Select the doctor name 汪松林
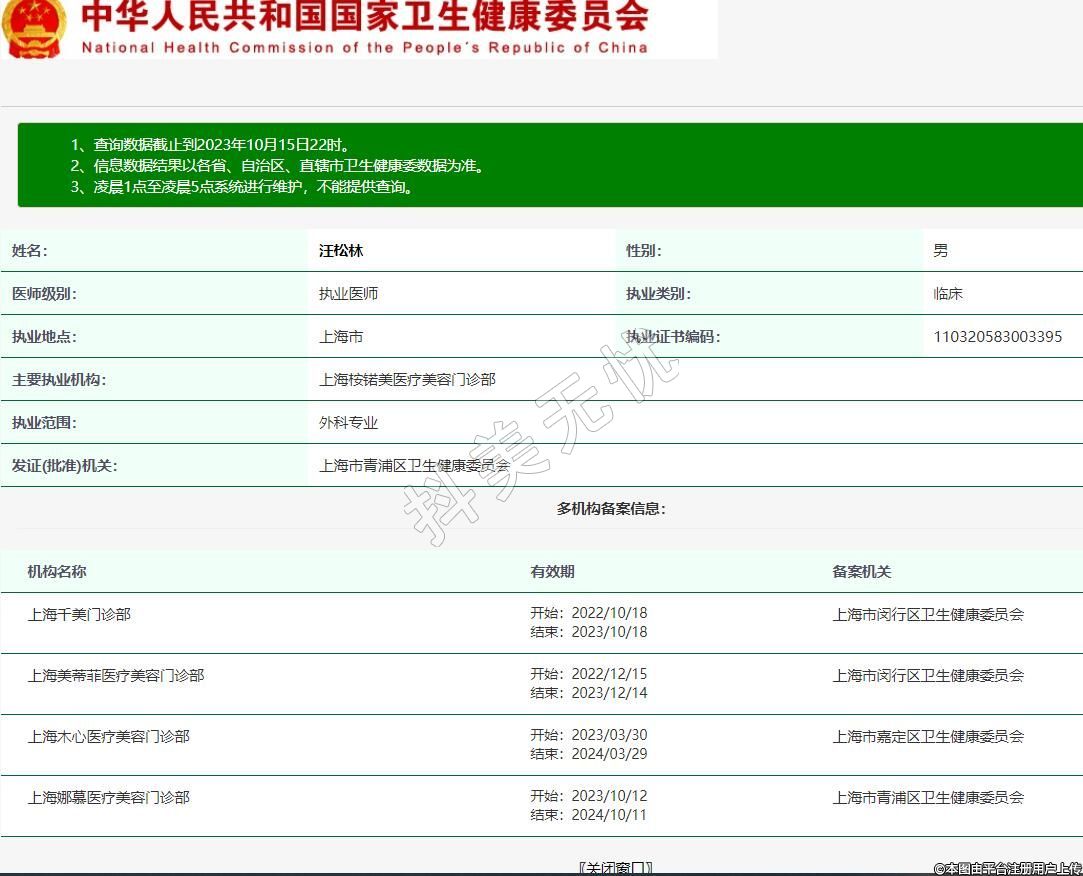 tap(341, 251)
